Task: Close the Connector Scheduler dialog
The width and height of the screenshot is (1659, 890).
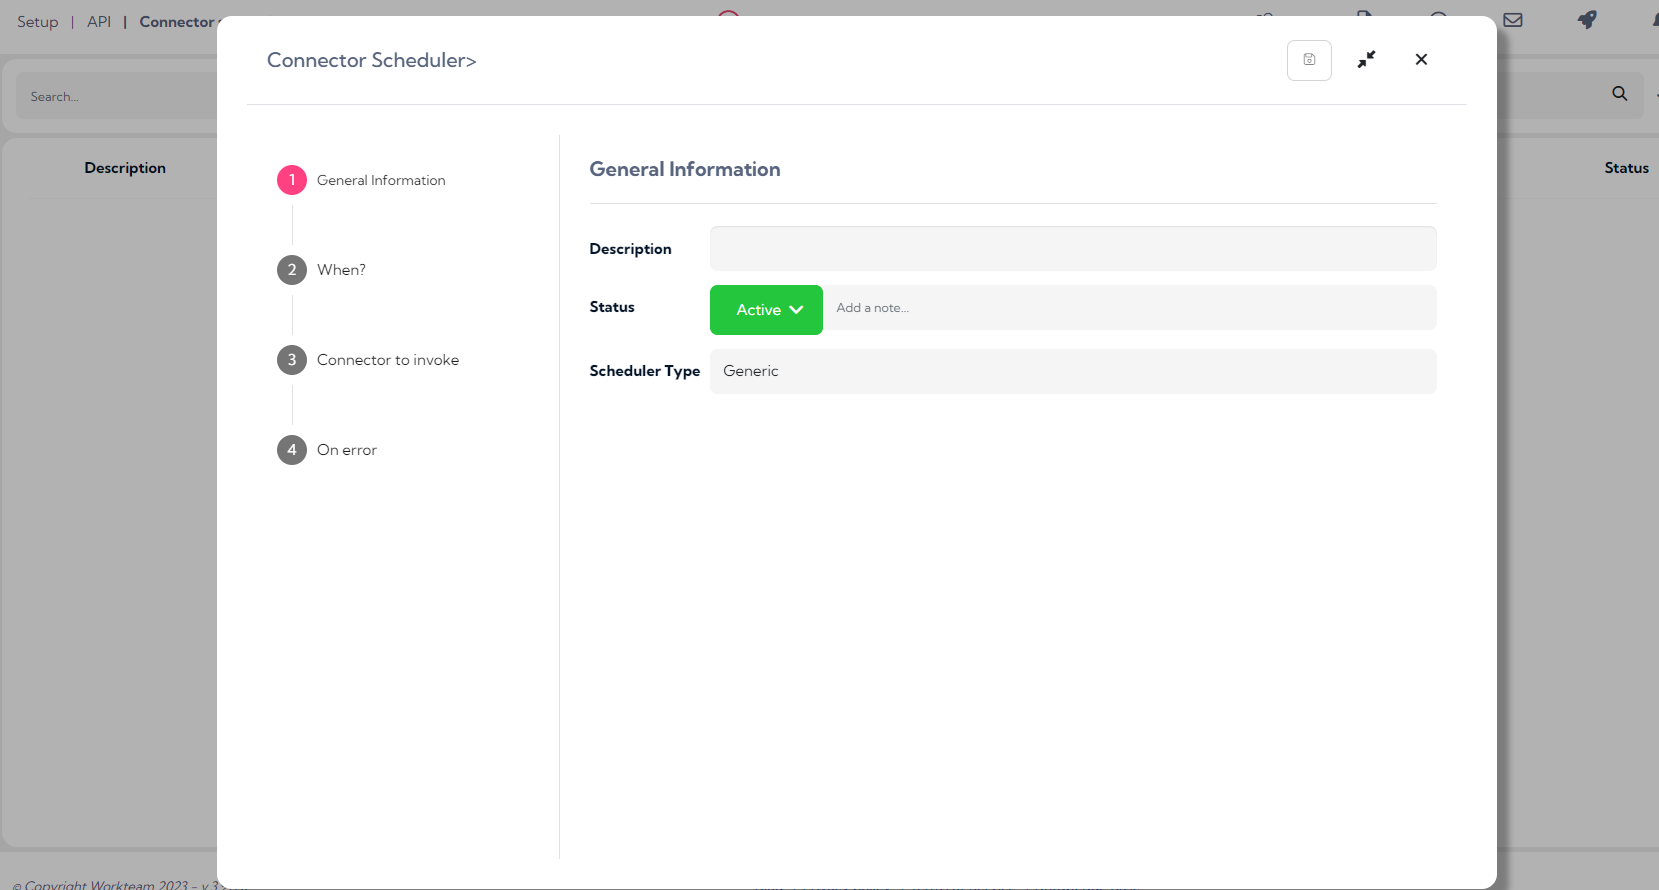Action: tap(1421, 60)
